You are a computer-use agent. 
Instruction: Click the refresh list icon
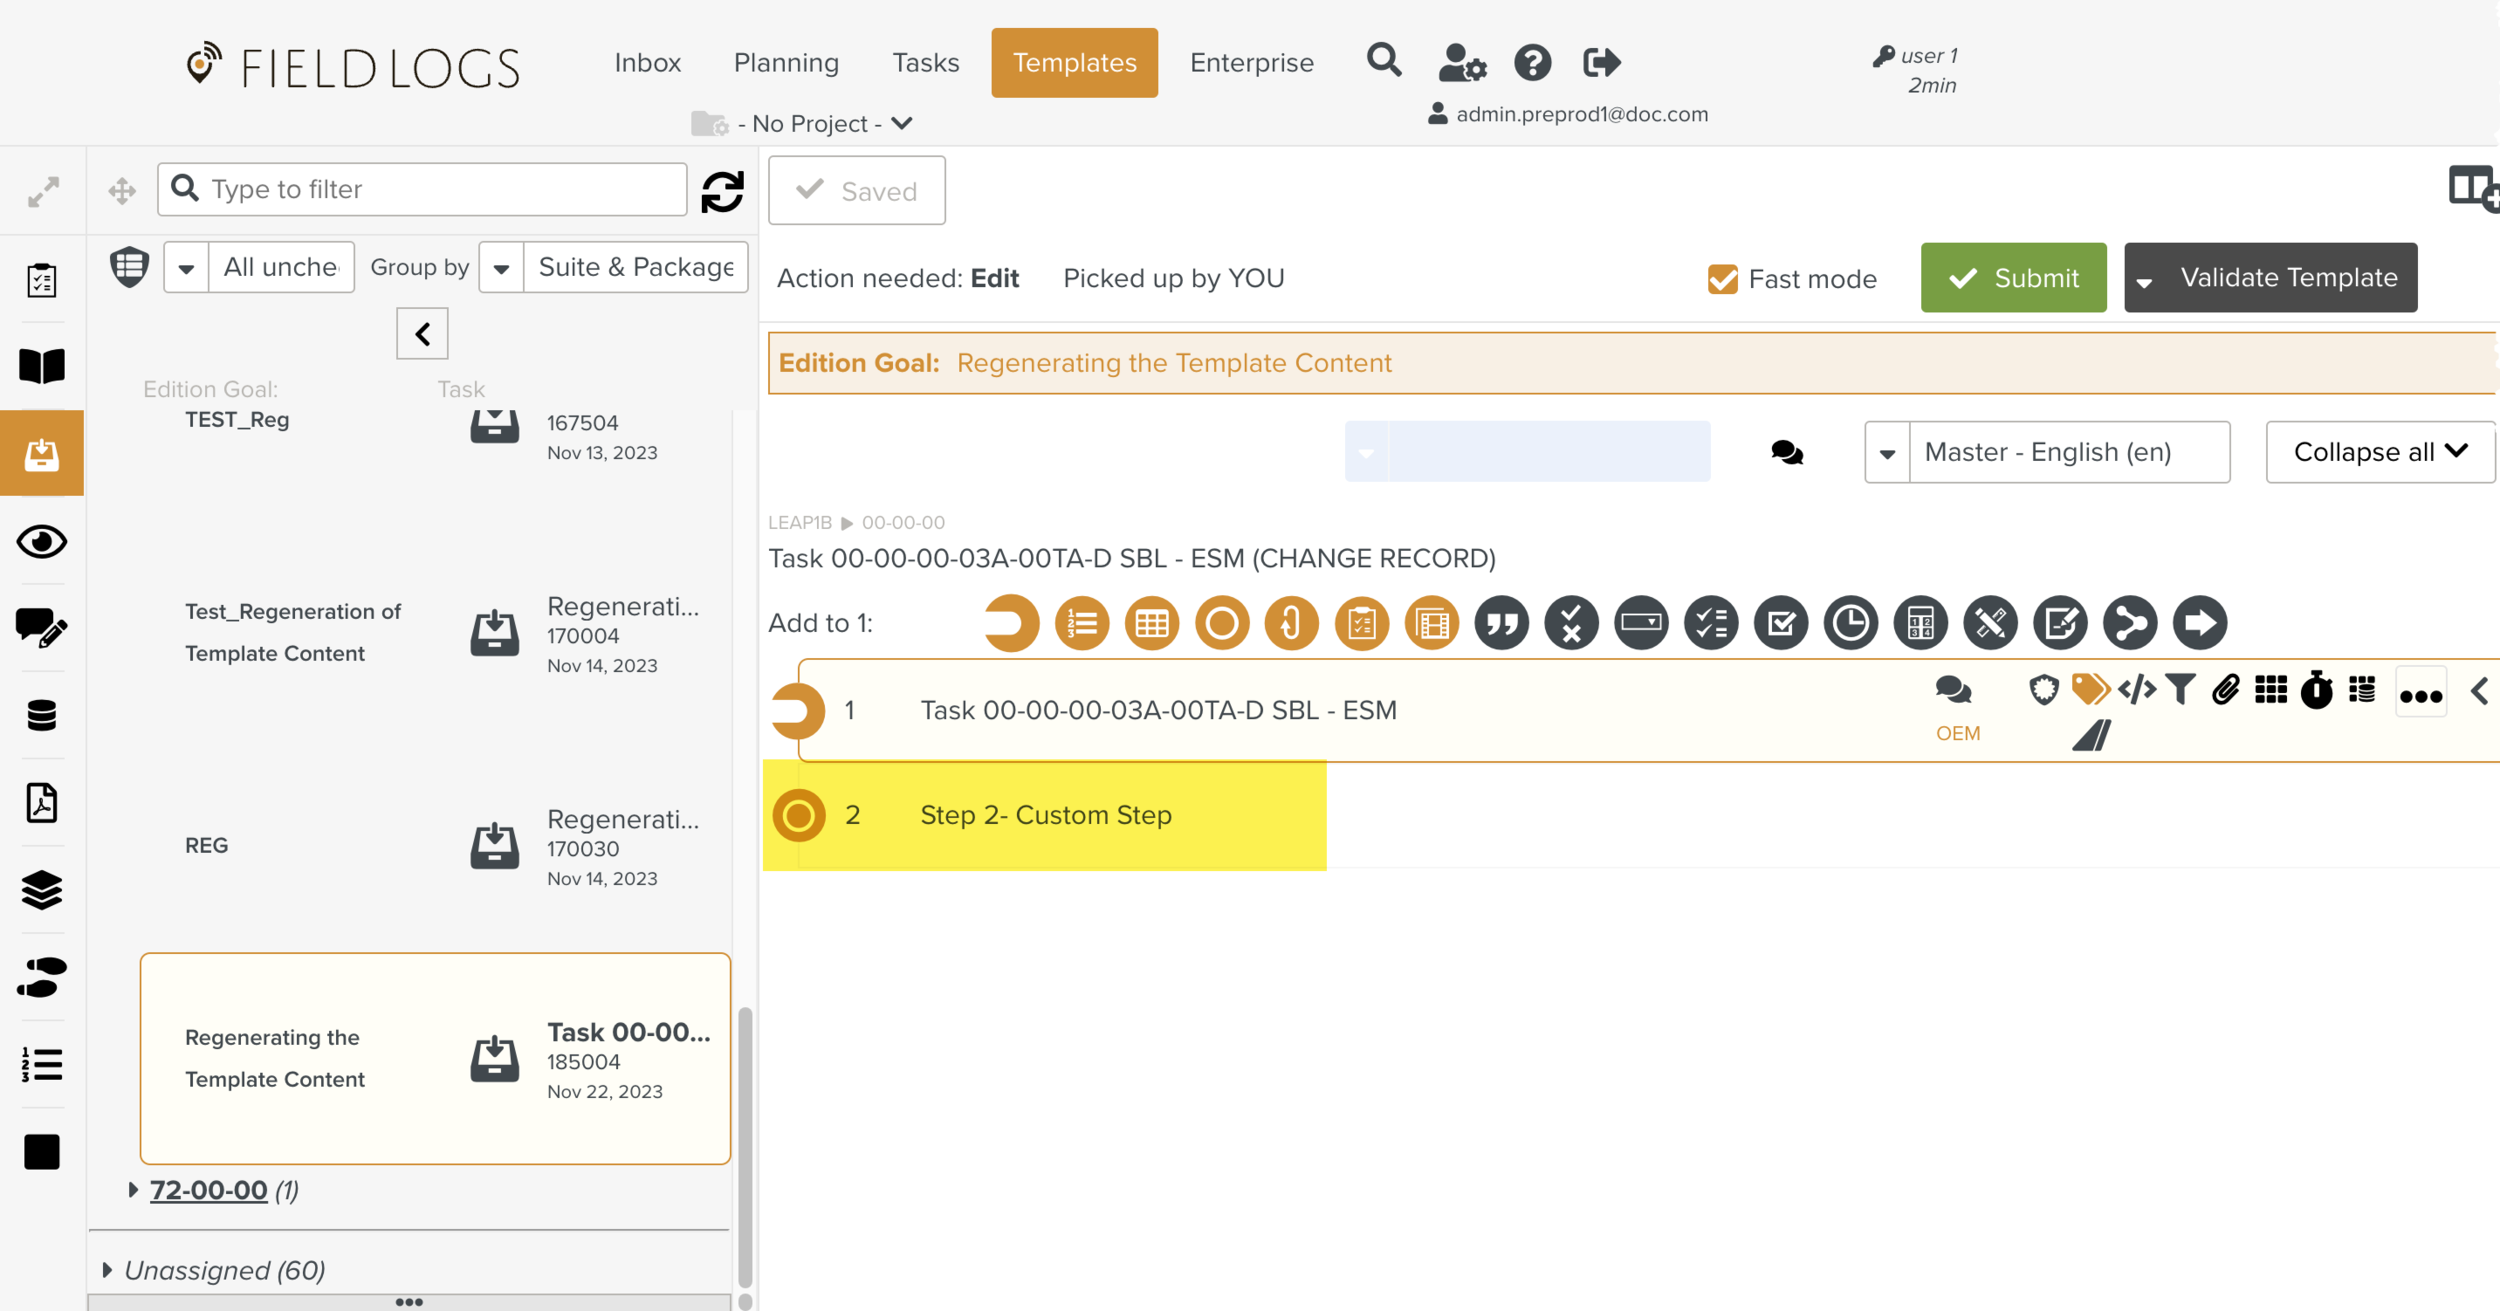click(722, 191)
